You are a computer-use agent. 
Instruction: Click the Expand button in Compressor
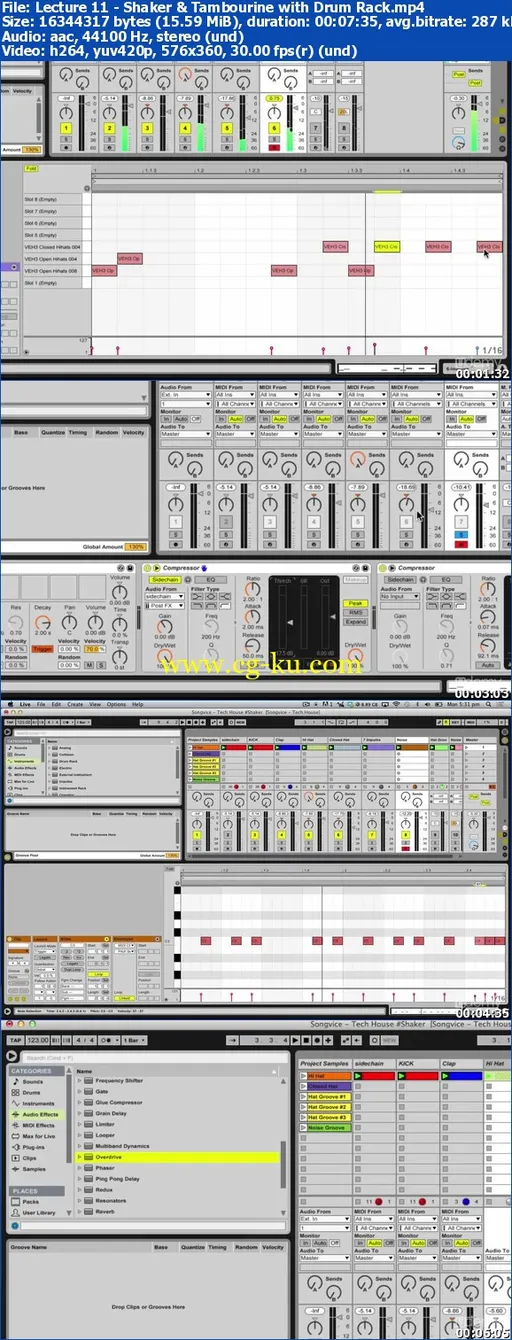[x=355, y=621]
